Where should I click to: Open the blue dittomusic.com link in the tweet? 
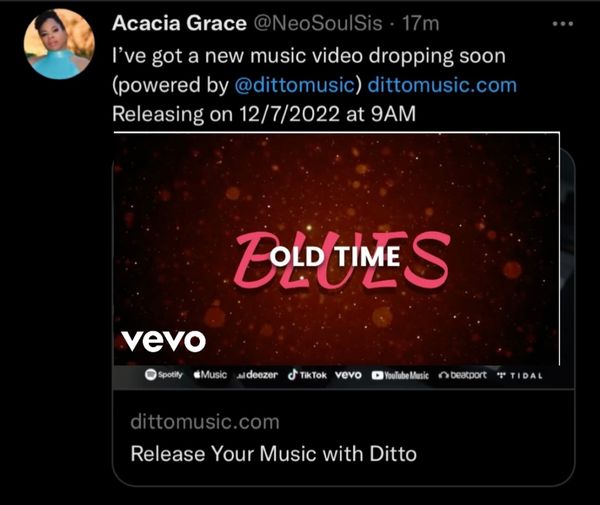coord(442,85)
